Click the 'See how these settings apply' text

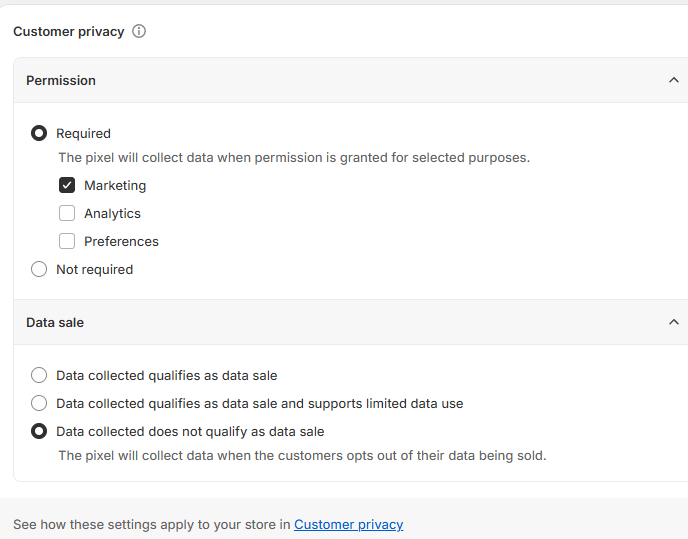[x=152, y=524]
